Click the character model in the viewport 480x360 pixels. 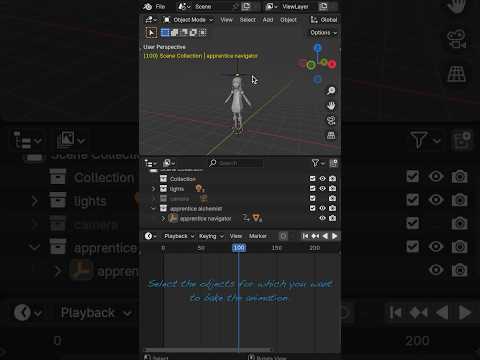[237, 104]
